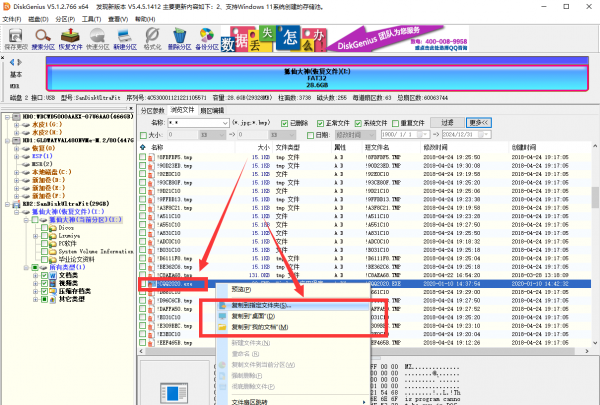Choose 复制到指定文件夹(S) from the context menu
600x405 pixels.
pyautogui.click(x=260, y=304)
